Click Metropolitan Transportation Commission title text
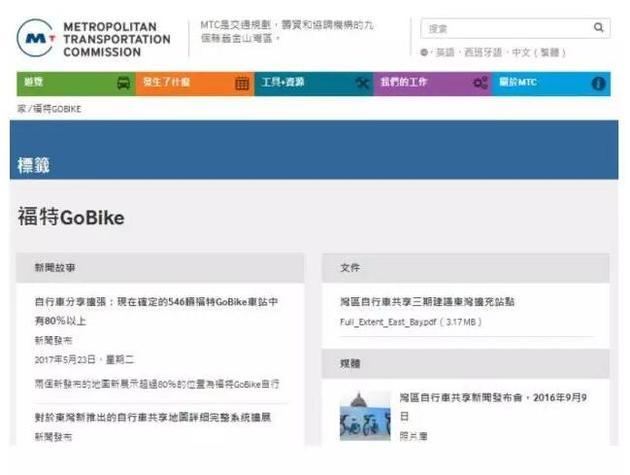The height and width of the screenshot is (475, 630). pos(117,39)
